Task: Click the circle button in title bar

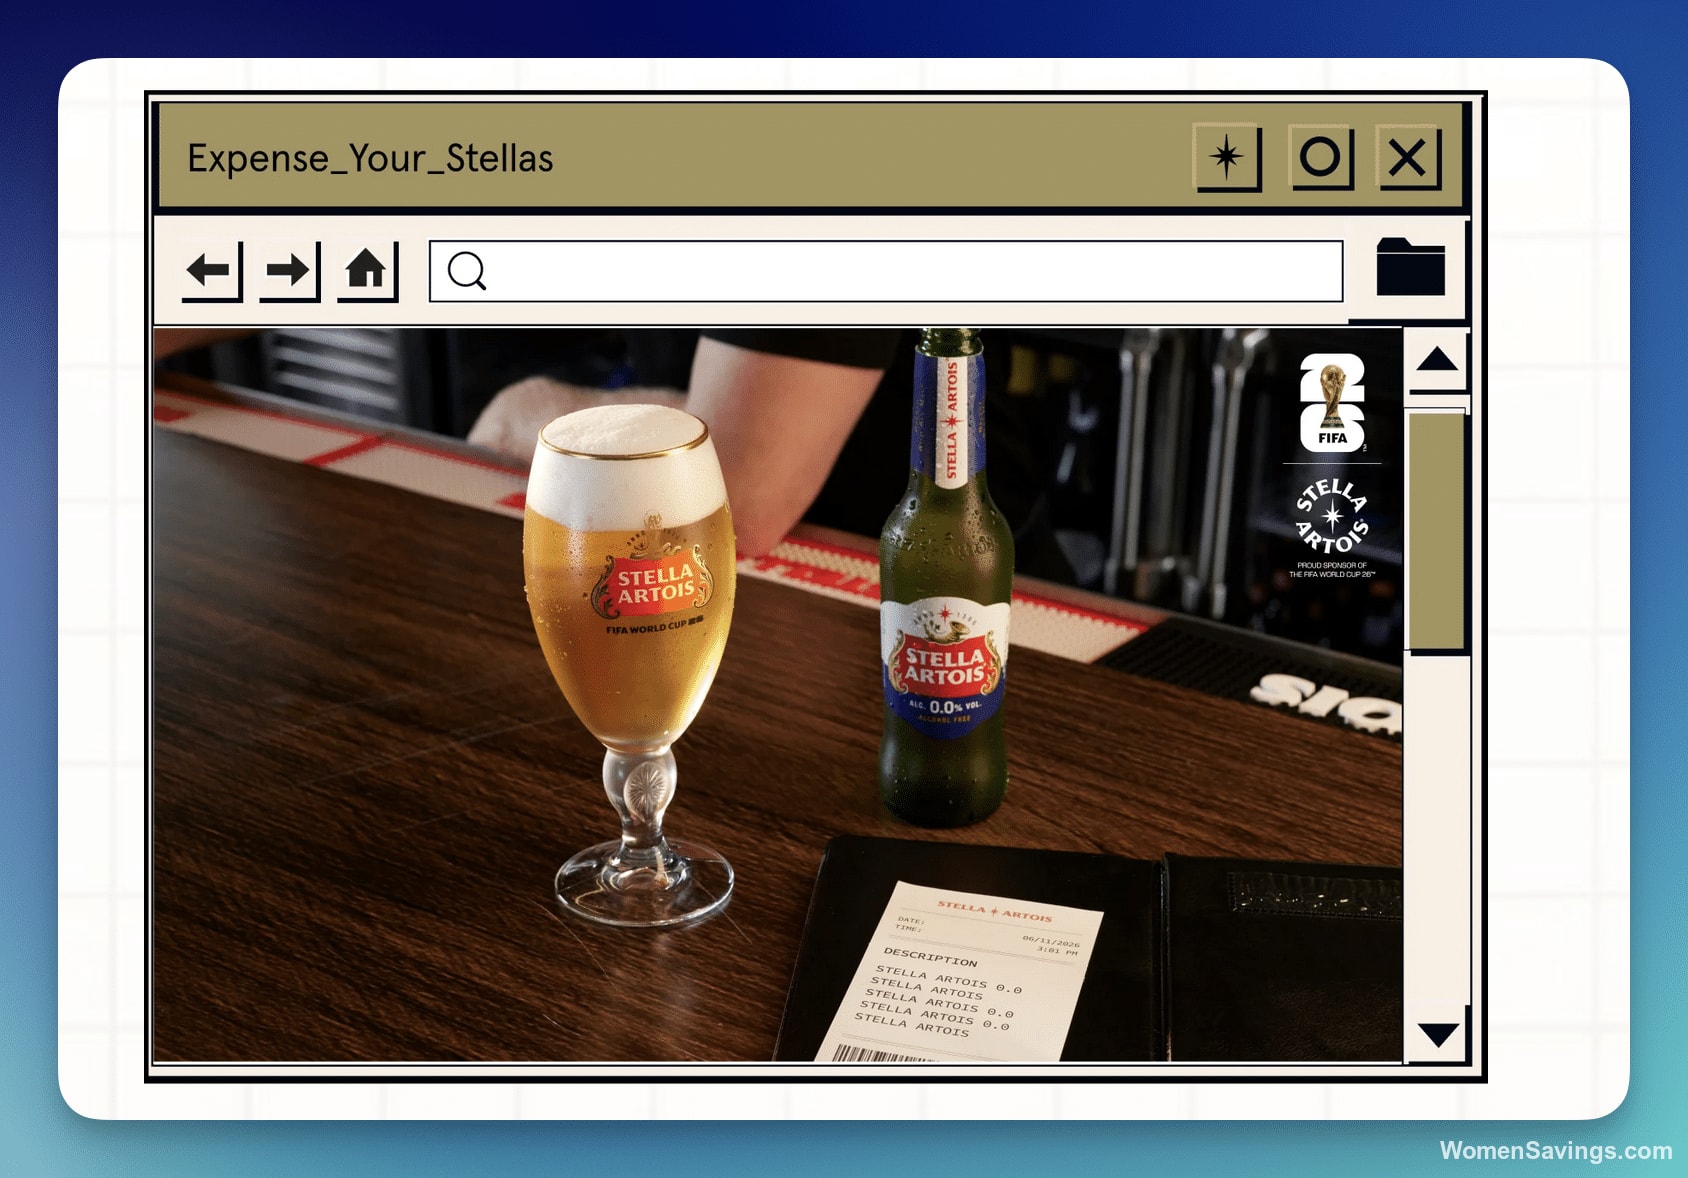Action: tap(1321, 158)
